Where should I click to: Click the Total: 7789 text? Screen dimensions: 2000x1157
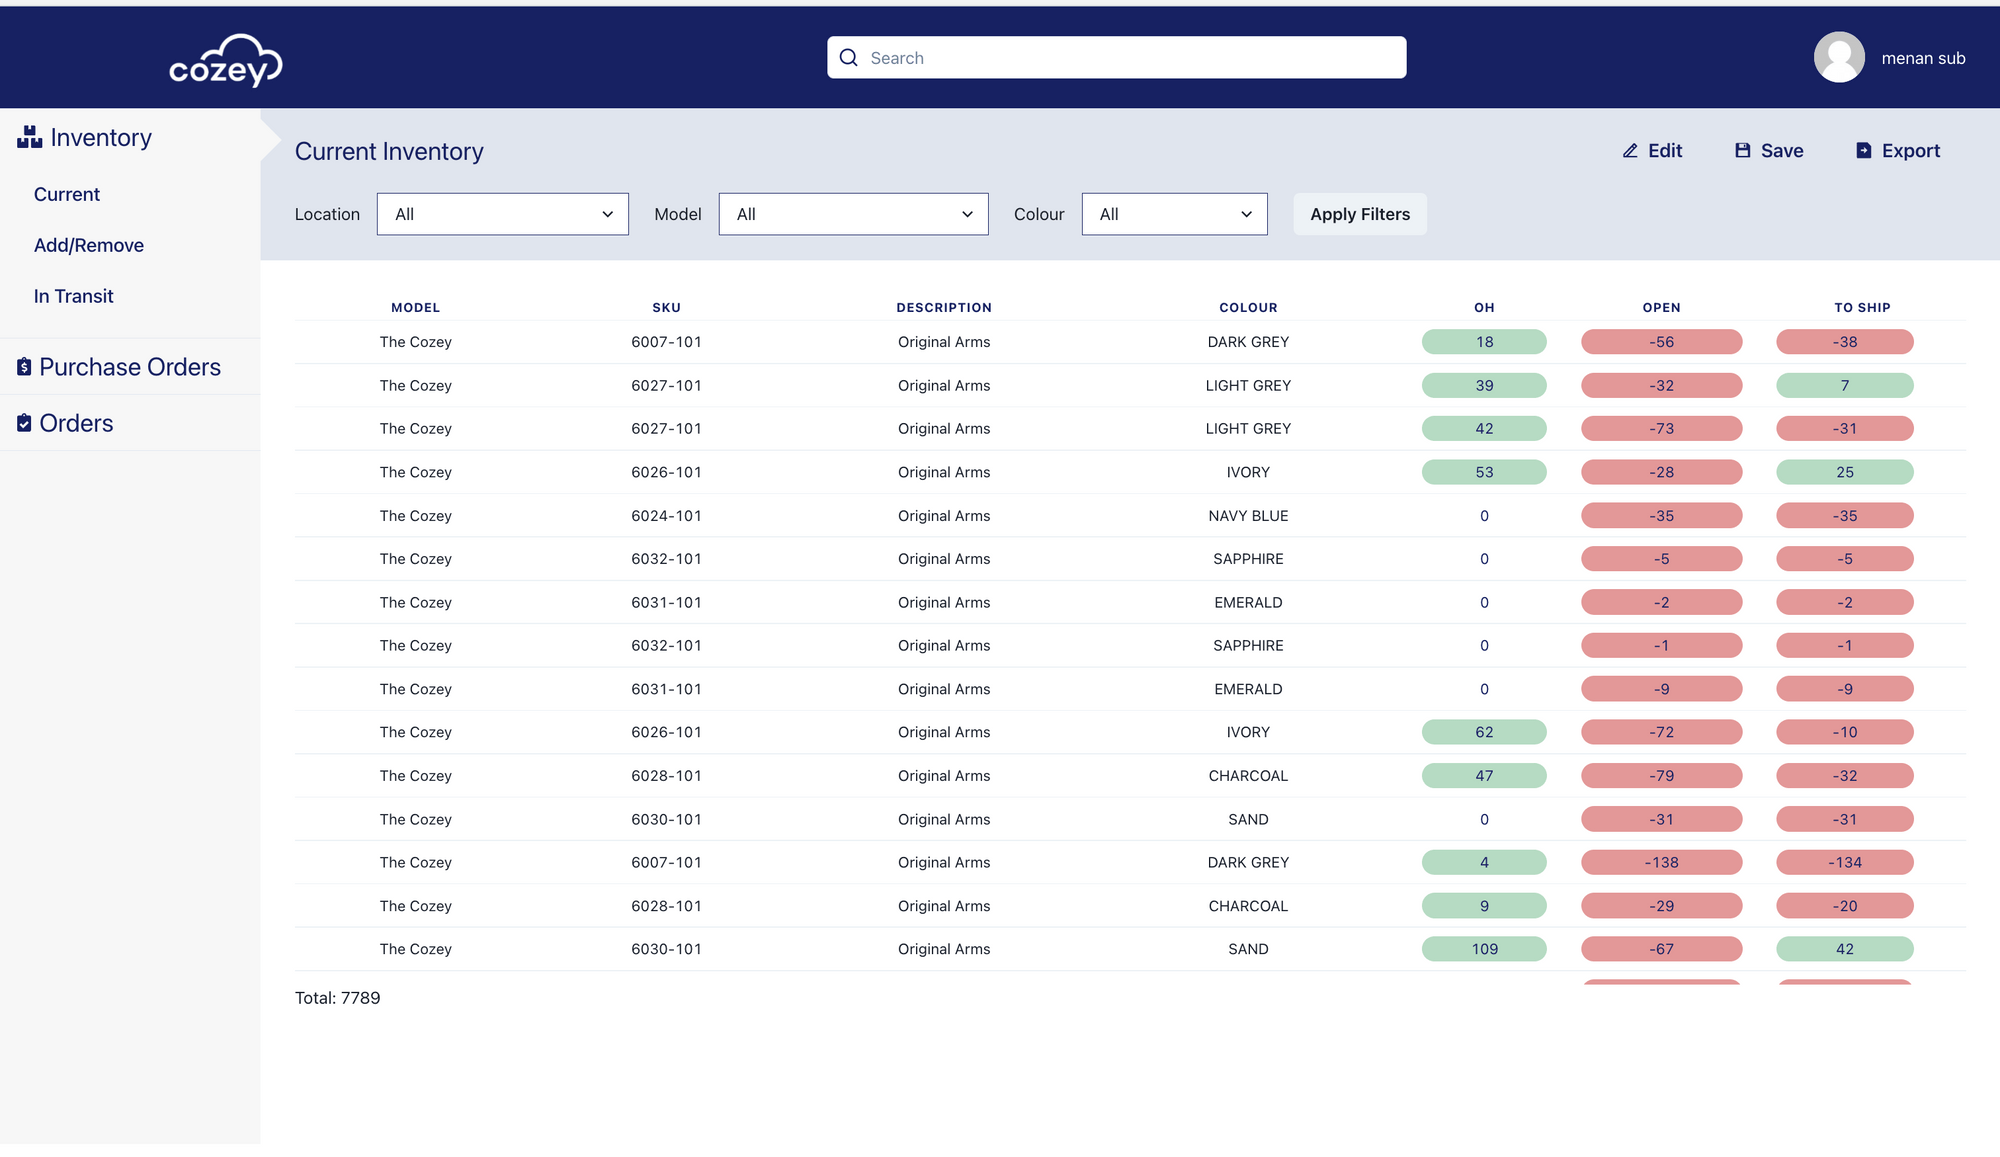338,998
